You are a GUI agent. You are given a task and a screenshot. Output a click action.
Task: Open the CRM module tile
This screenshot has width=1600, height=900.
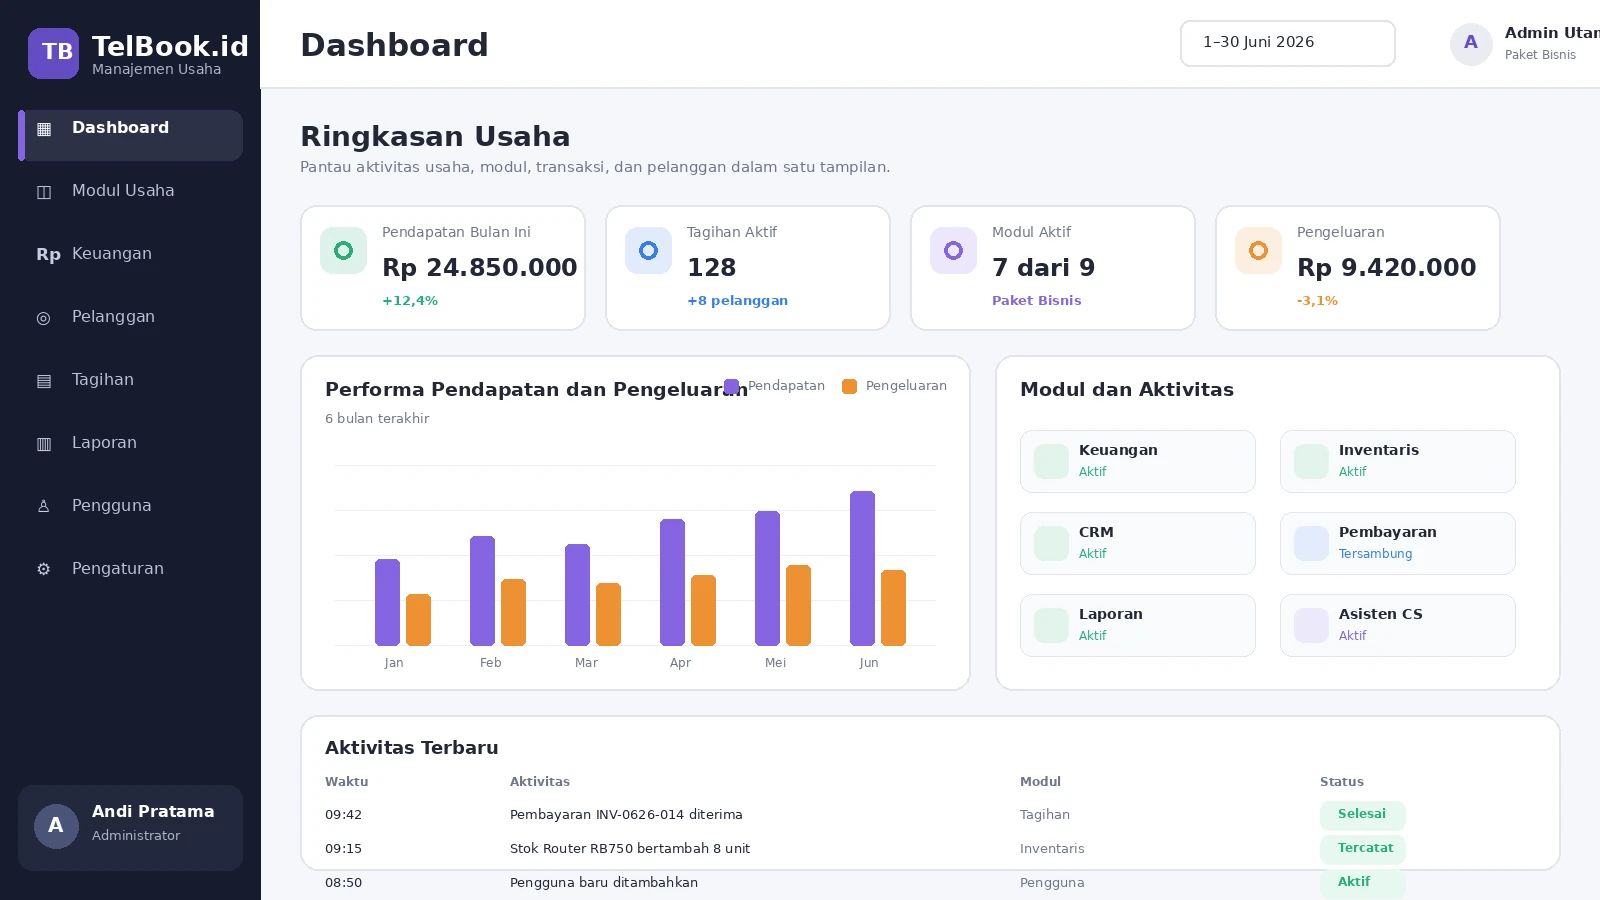coord(1138,543)
